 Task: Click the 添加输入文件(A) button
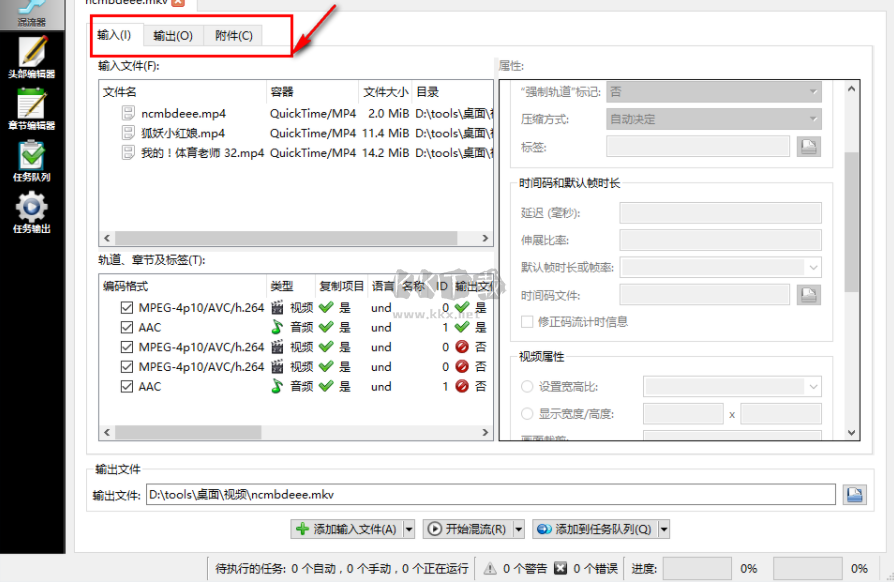click(348, 529)
